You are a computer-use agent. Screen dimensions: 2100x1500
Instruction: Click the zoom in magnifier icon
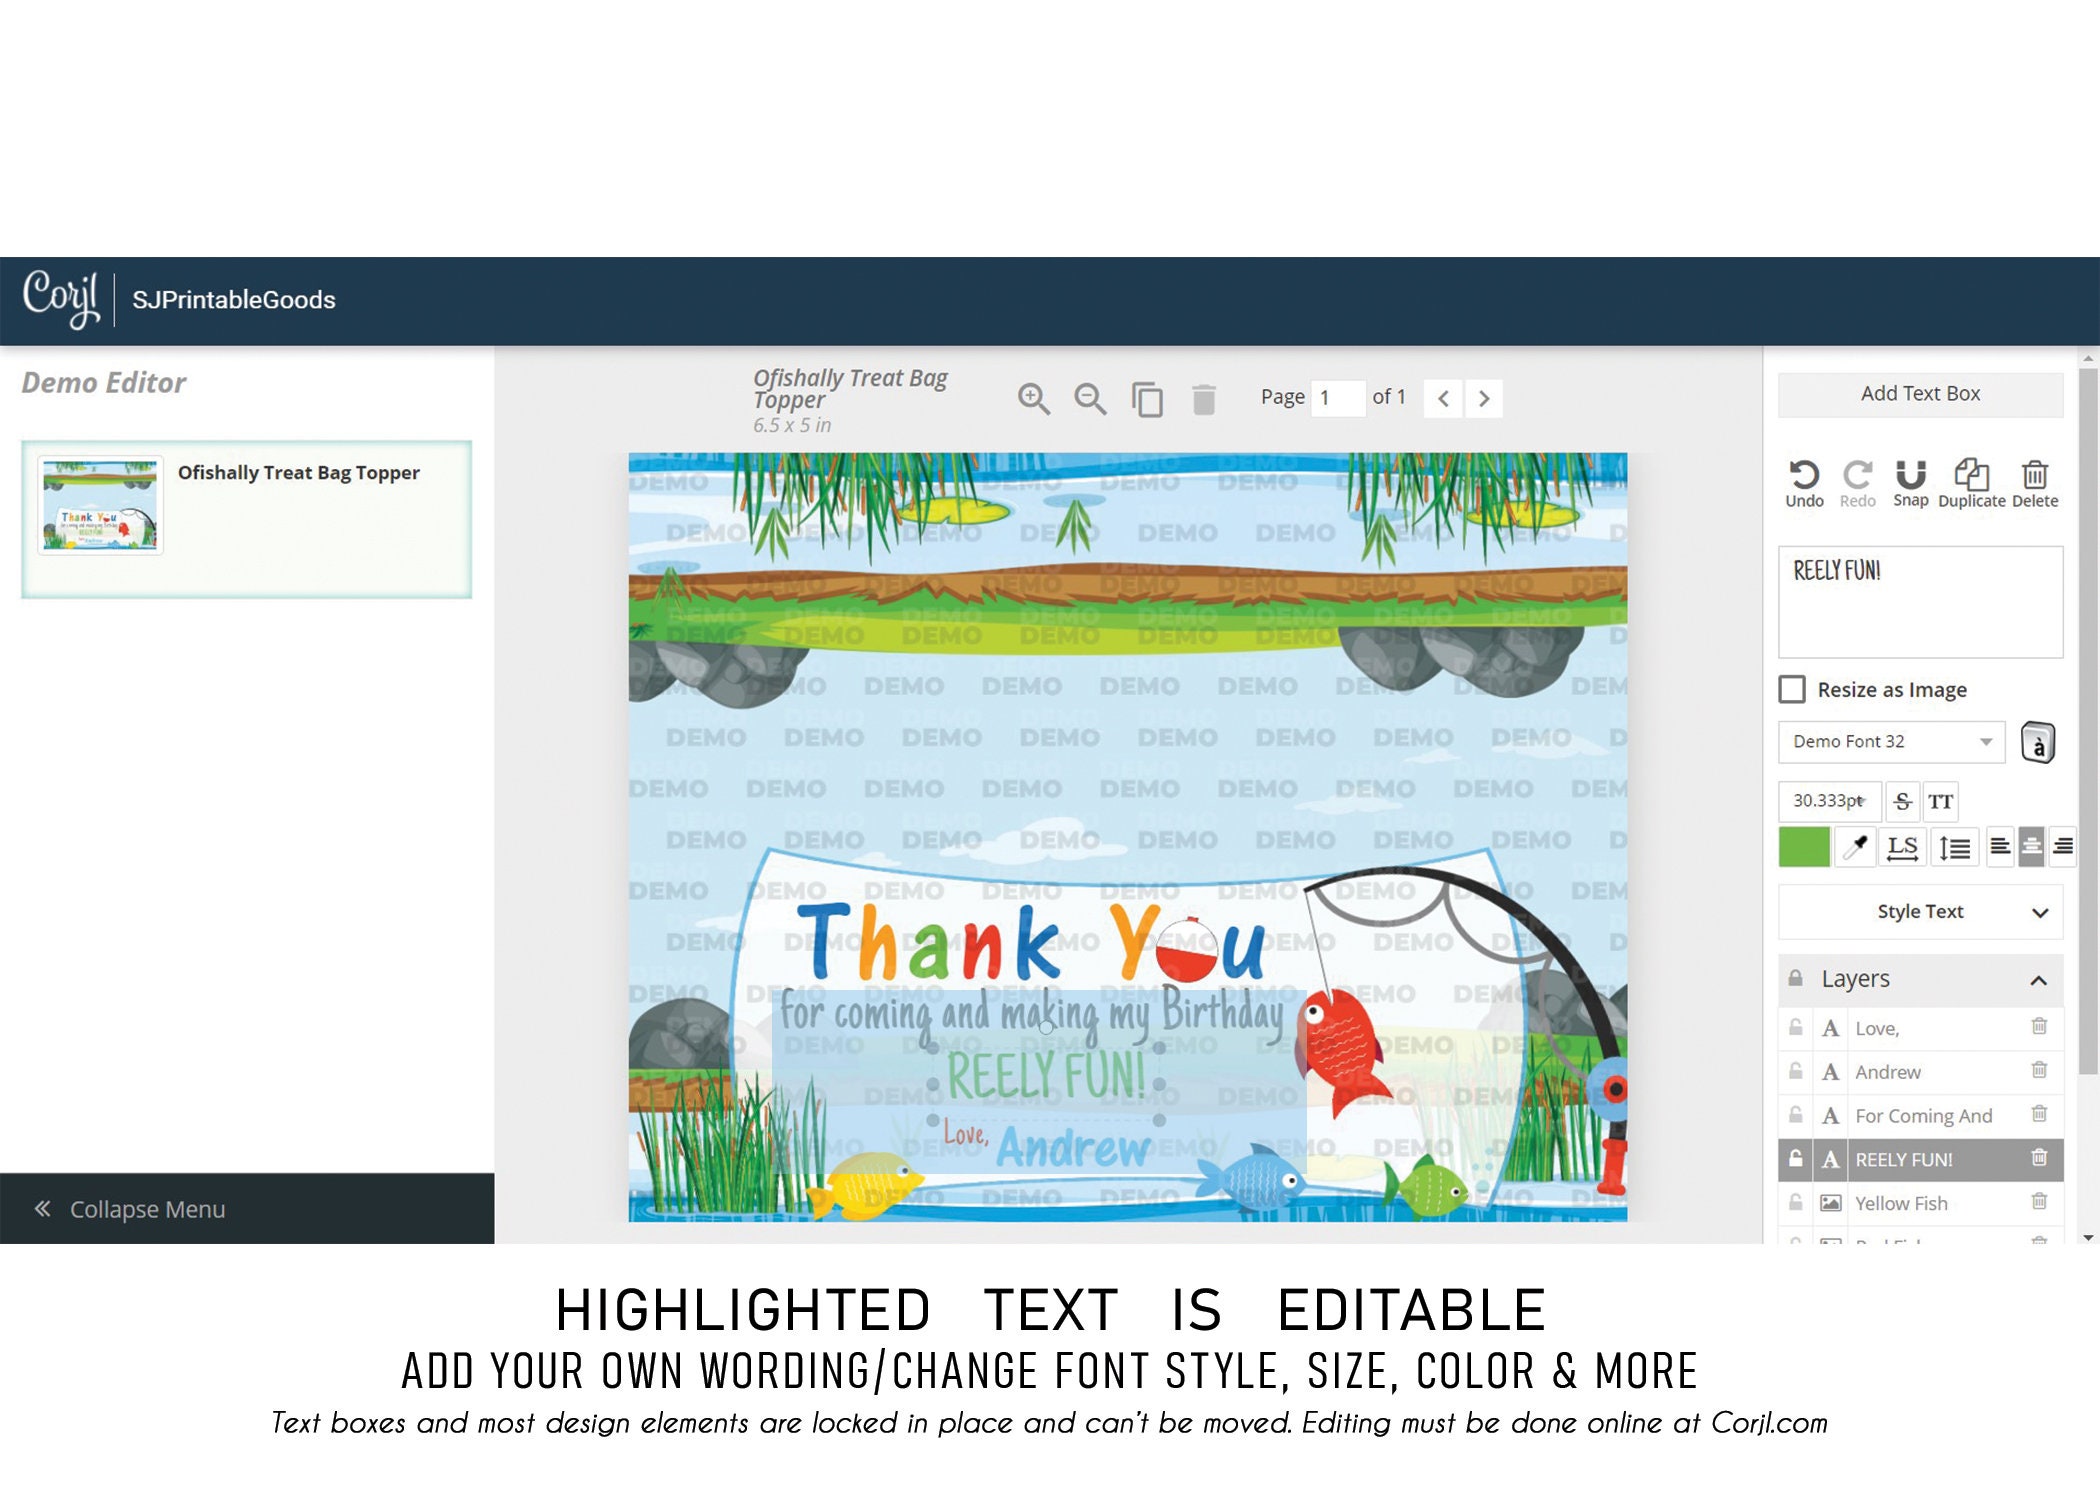pos(1033,398)
